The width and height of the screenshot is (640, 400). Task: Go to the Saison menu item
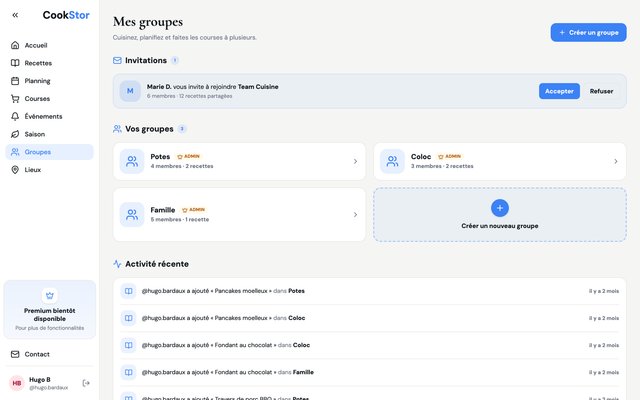coord(49,134)
